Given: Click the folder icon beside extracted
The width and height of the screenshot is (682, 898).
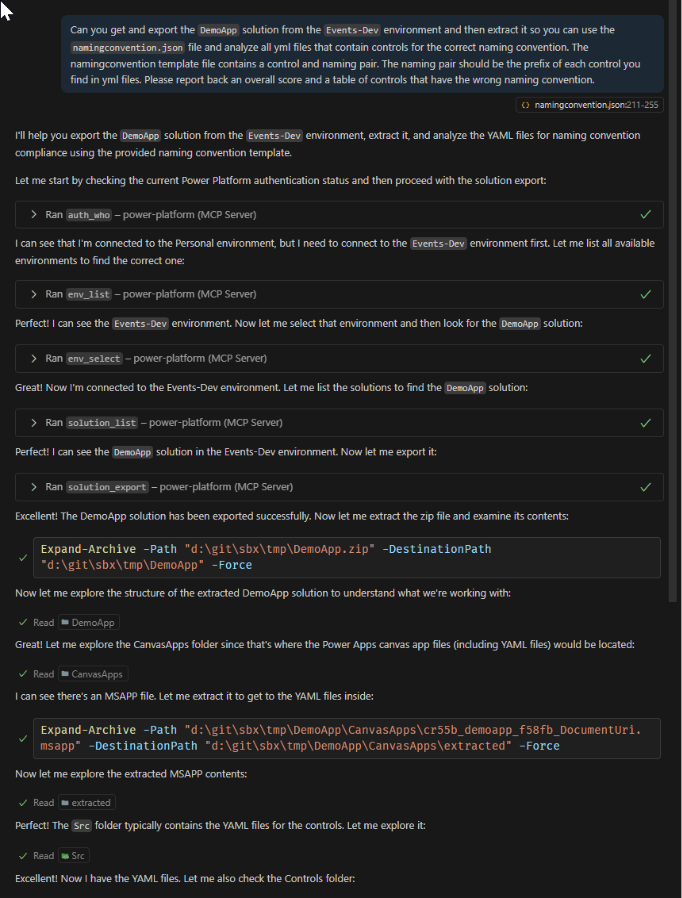Looking at the screenshot, I should [x=65, y=803].
